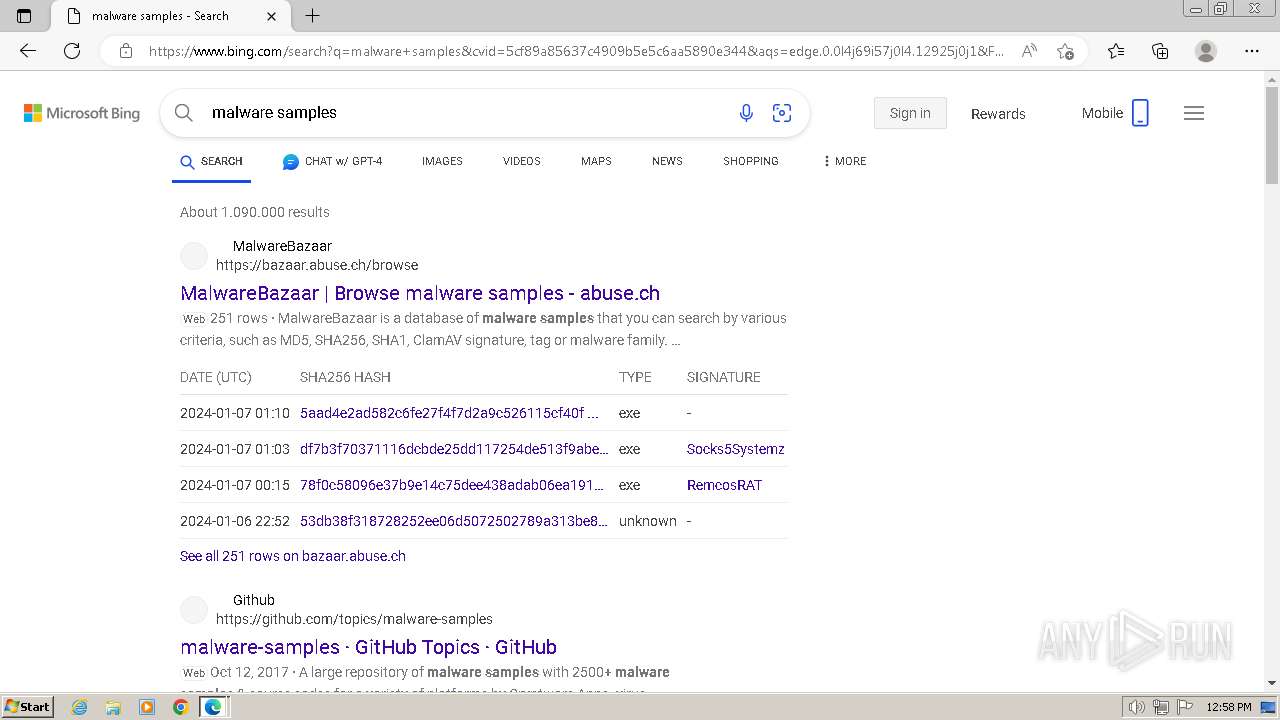
Task: Launch Google Chrome from taskbar
Action: coord(180,707)
